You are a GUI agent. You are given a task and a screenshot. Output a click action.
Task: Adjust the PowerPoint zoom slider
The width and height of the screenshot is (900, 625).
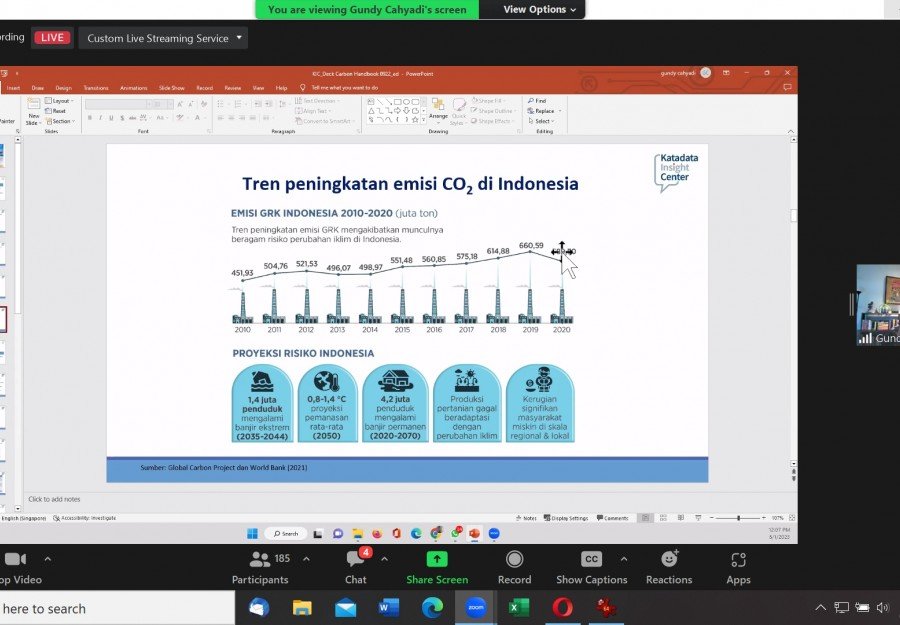pyautogui.click(x=738, y=518)
